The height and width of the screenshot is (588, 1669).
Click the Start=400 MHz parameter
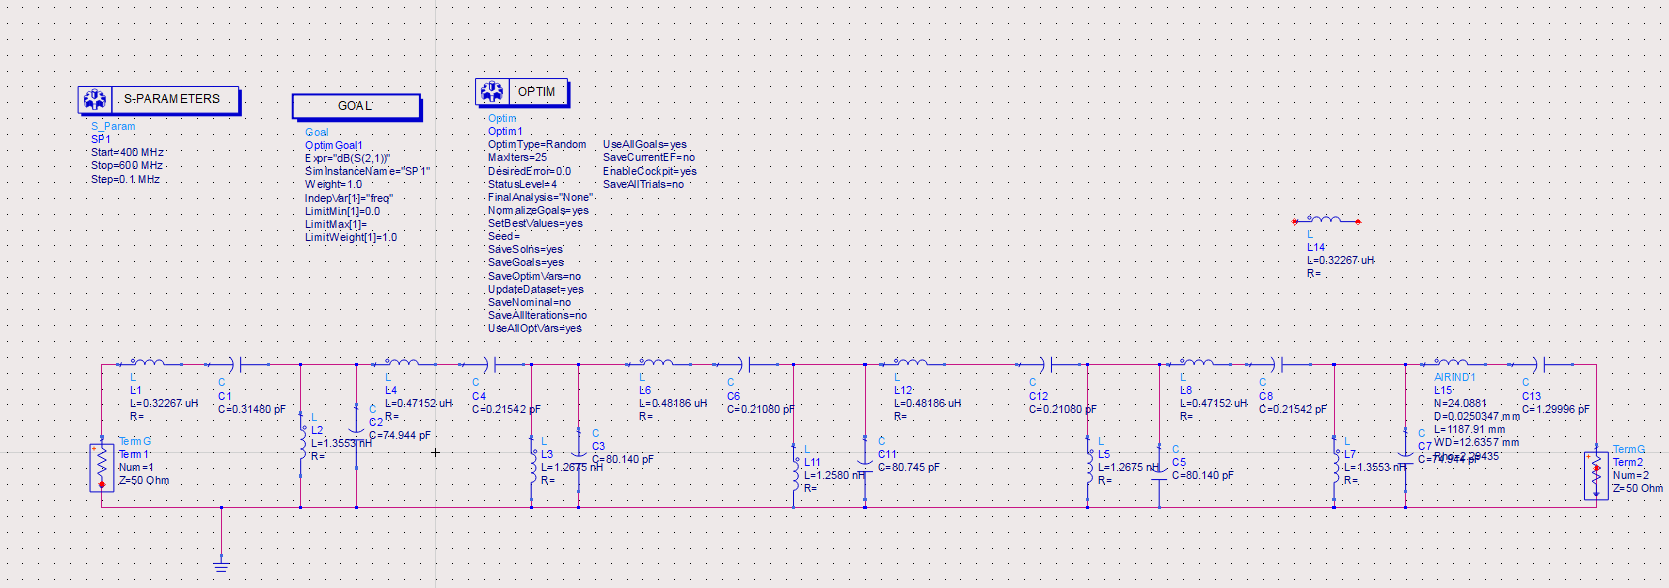127,153
